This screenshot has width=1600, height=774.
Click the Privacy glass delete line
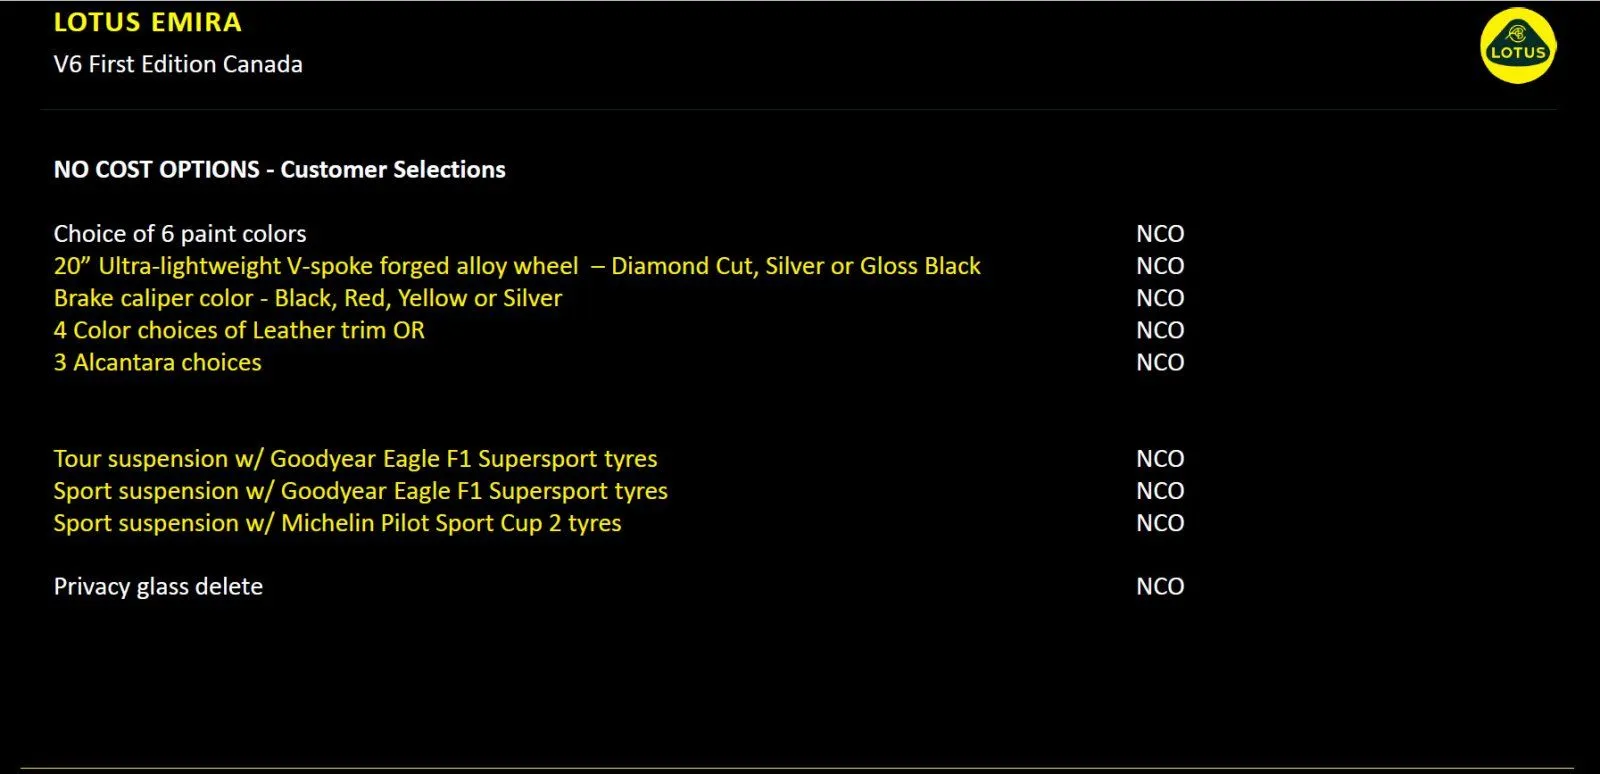tap(158, 587)
